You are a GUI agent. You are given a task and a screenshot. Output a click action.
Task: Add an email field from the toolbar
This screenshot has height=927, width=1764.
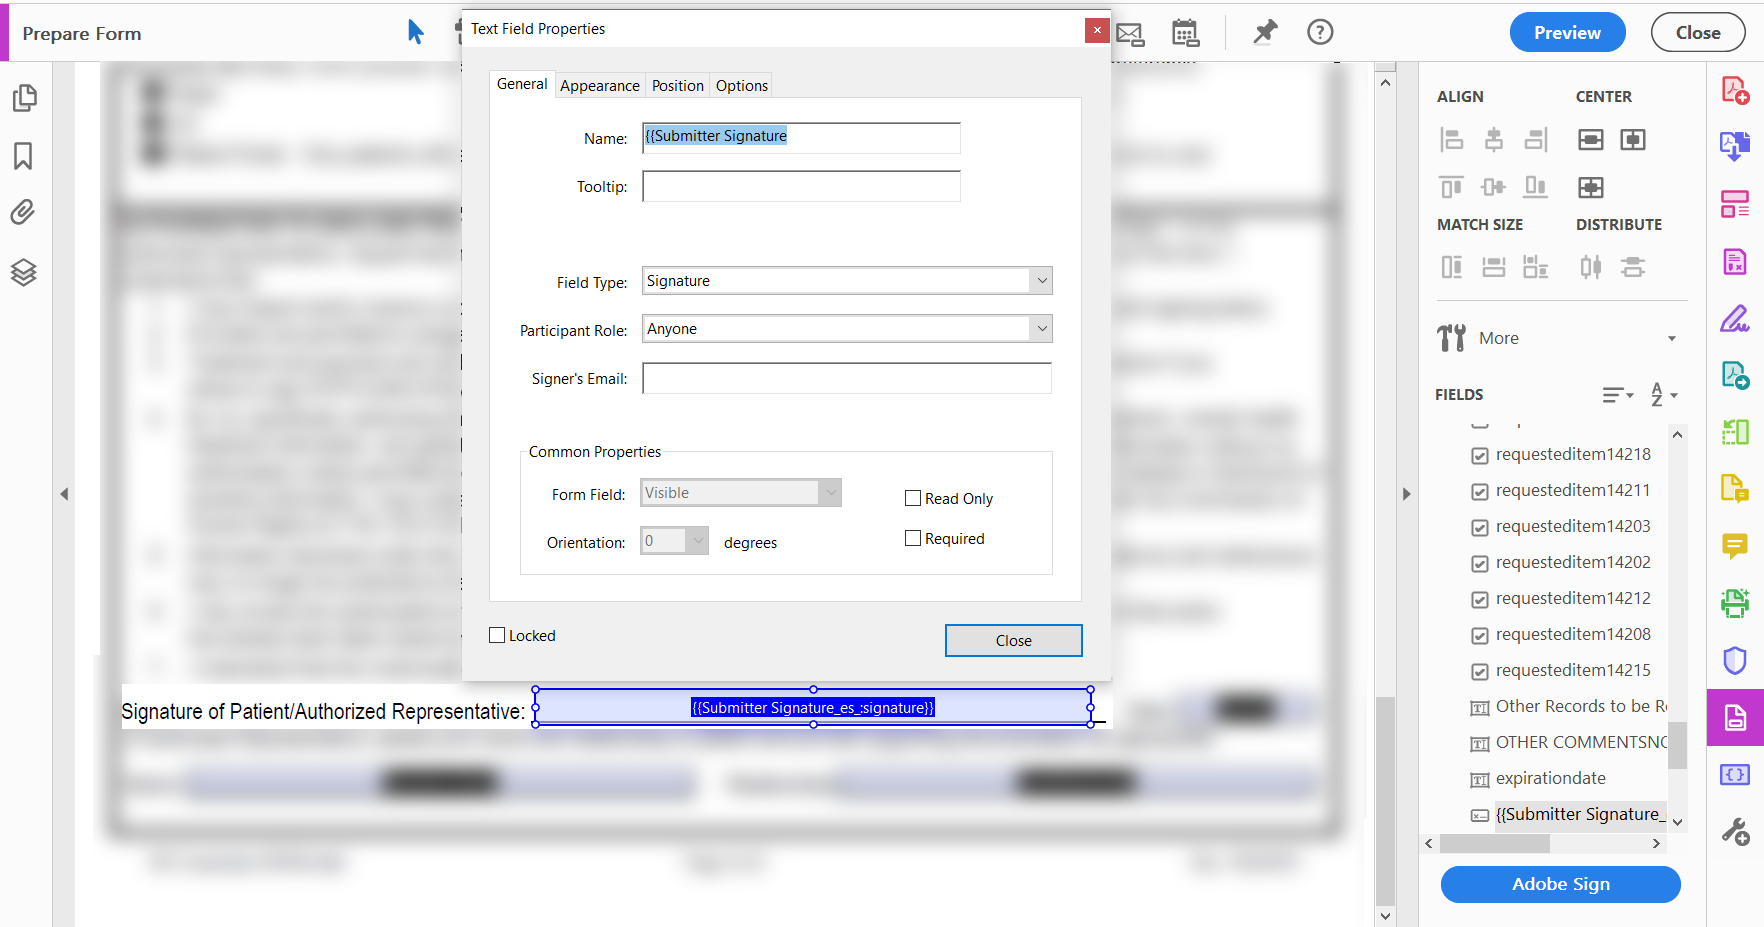1130,33
